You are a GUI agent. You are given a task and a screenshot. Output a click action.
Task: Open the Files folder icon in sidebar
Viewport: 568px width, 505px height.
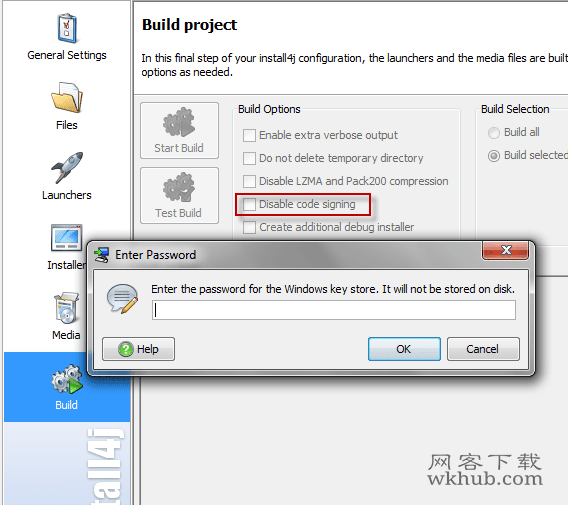click(67, 97)
